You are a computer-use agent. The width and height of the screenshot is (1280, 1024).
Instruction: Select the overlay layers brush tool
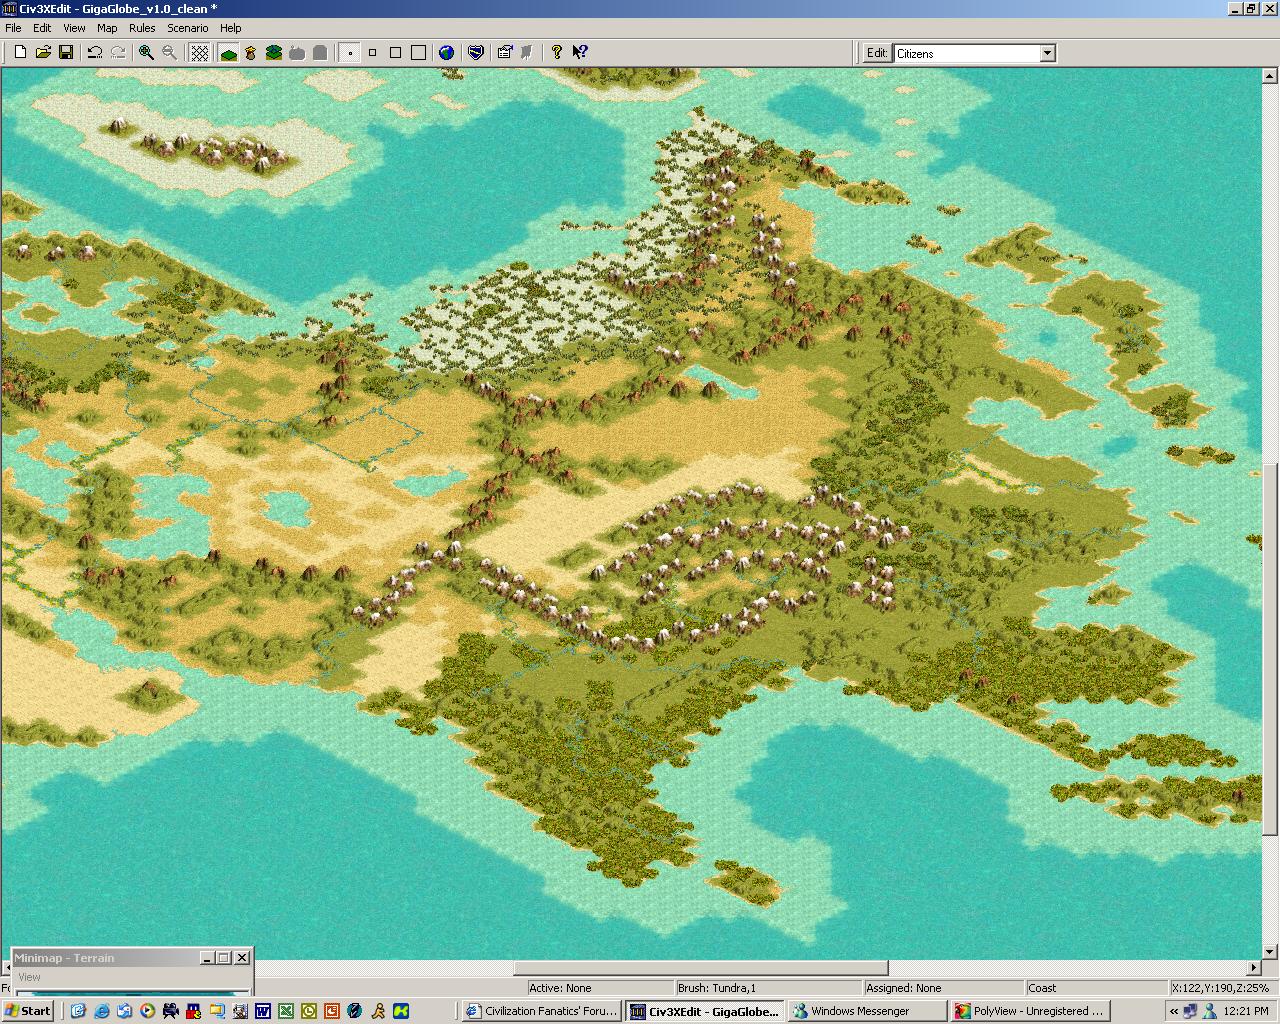274,53
